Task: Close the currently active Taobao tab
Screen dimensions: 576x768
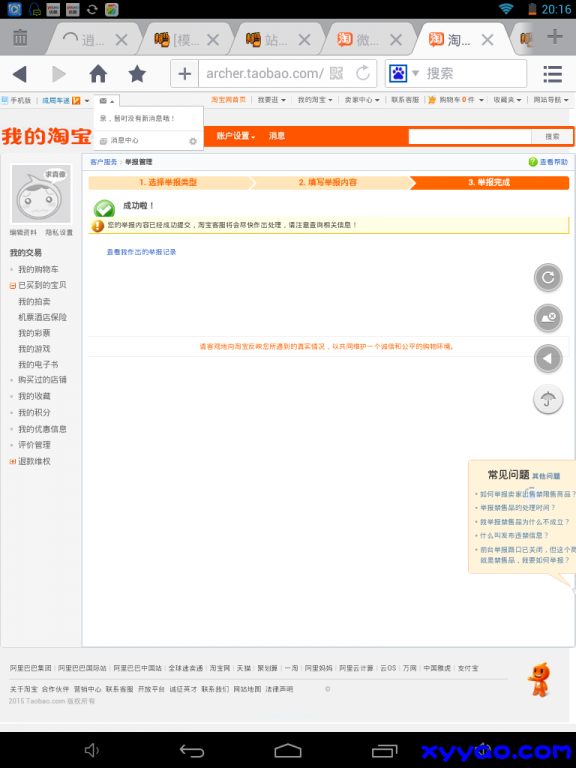Action: point(487,40)
